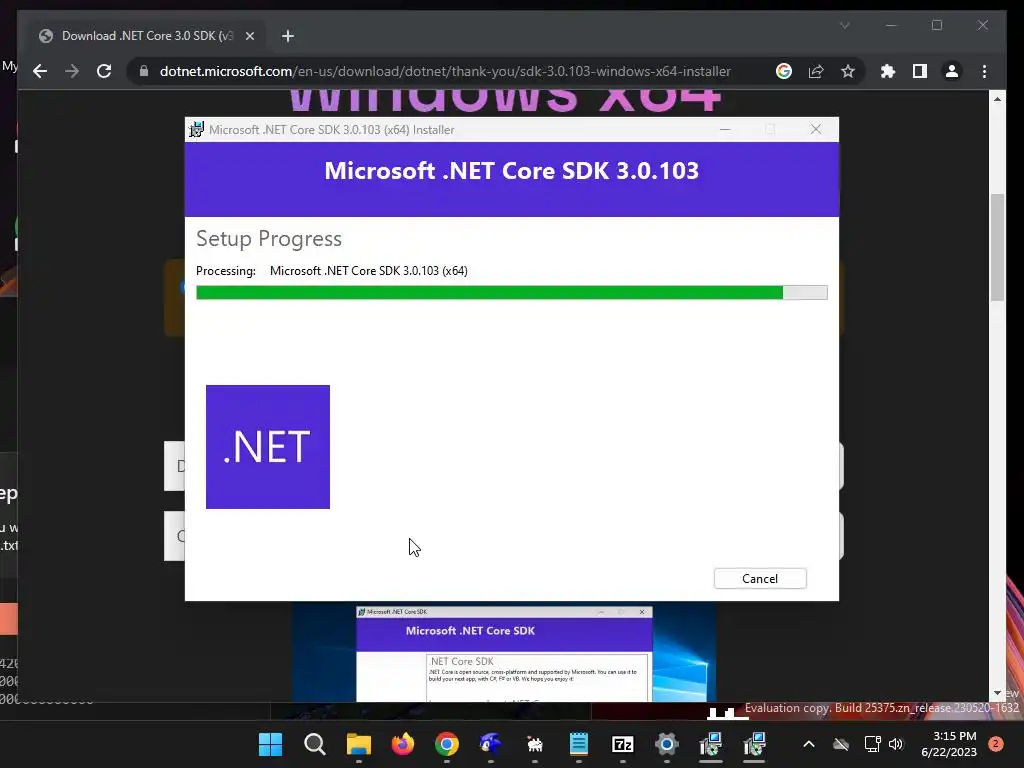Image resolution: width=1024 pixels, height=768 pixels.
Task: Toggle the Chrome side panel
Action: (x=920, y=71)
